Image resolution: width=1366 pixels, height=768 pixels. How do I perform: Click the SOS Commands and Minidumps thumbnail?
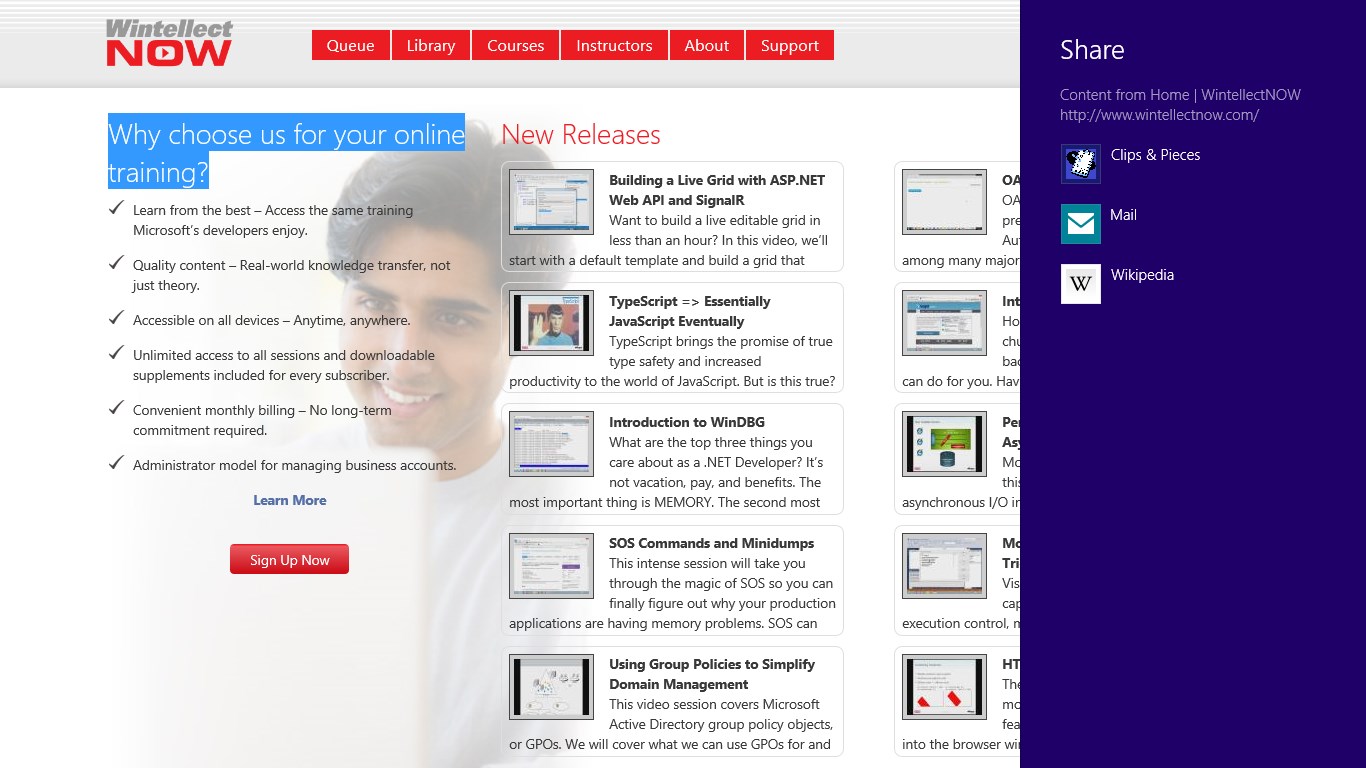551,566
